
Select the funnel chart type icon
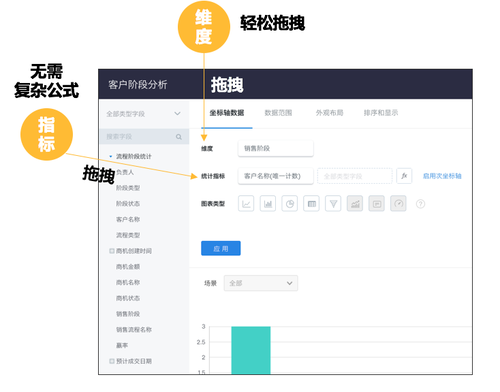pyautogui.click(x=333, y=204)
